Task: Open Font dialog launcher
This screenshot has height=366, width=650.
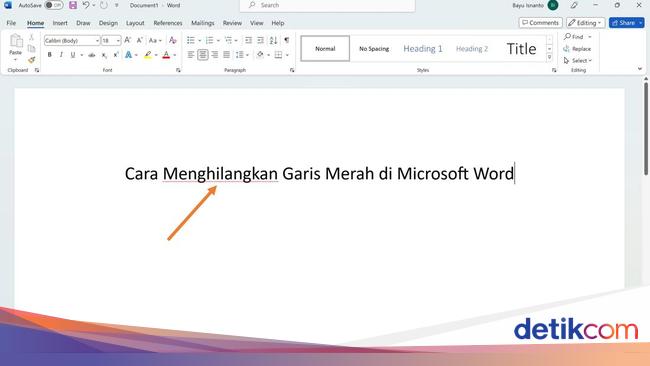Action: (178, 70)
